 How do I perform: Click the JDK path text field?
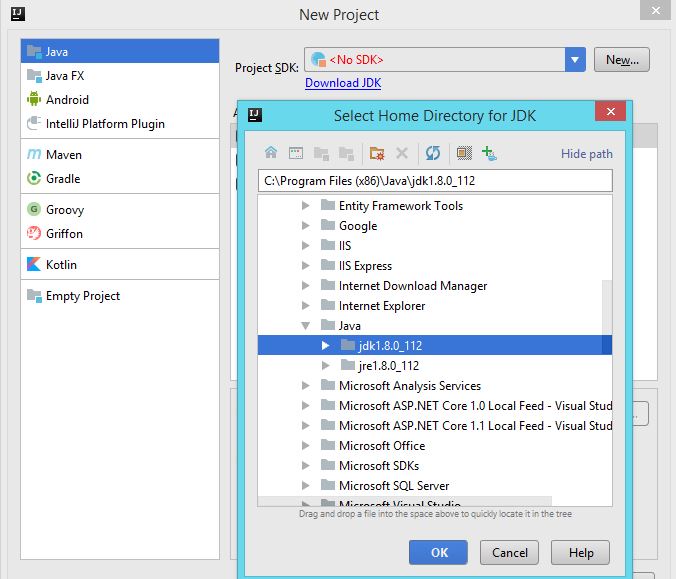(434, 181)
